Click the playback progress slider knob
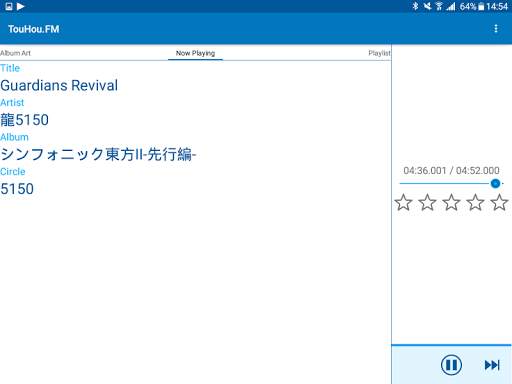 (x=495, y=183)
